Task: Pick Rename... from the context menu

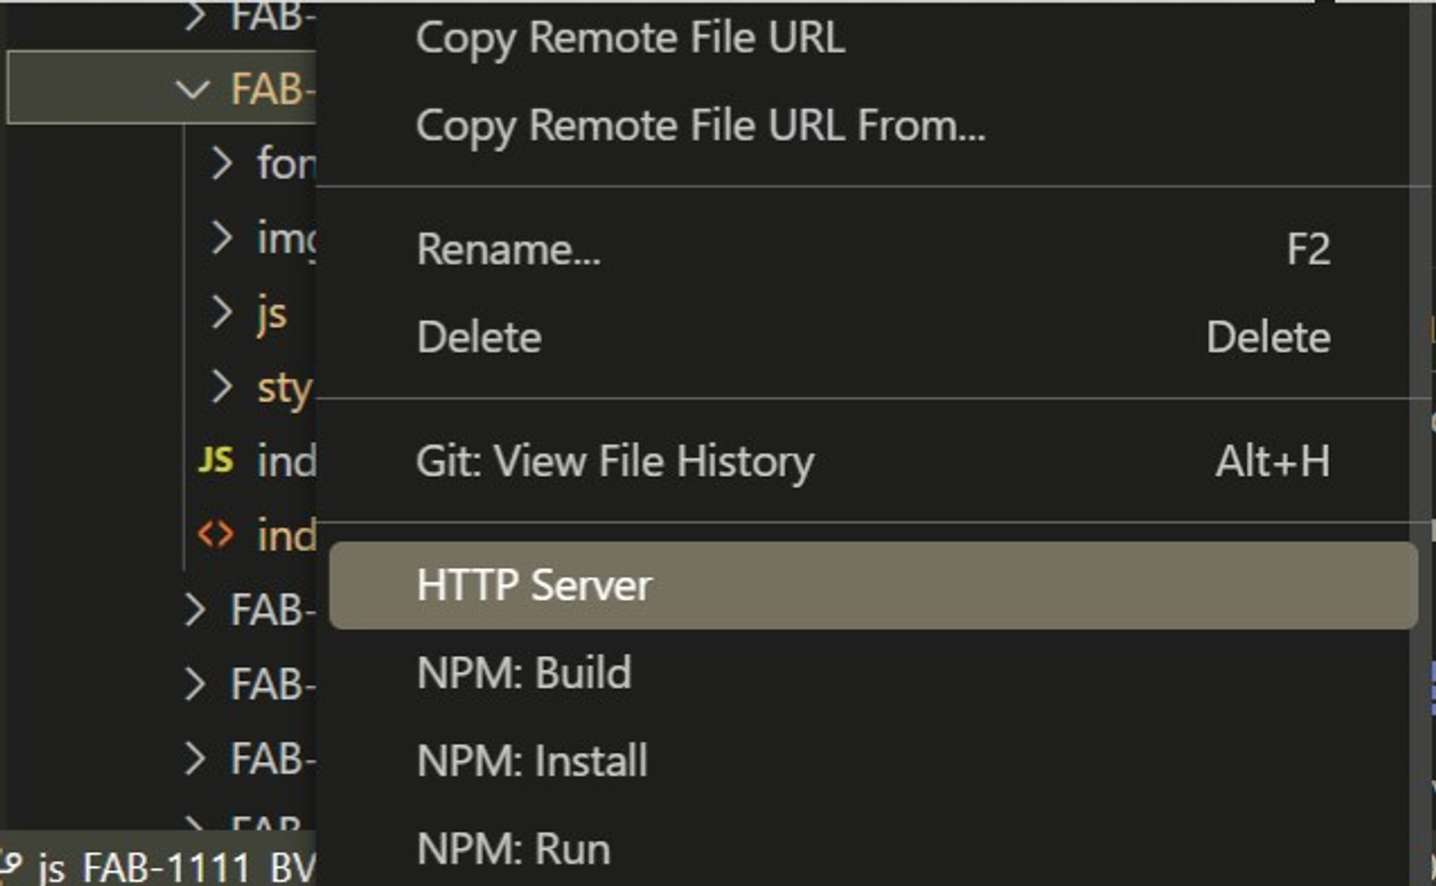Action: [x=508, y=249]
